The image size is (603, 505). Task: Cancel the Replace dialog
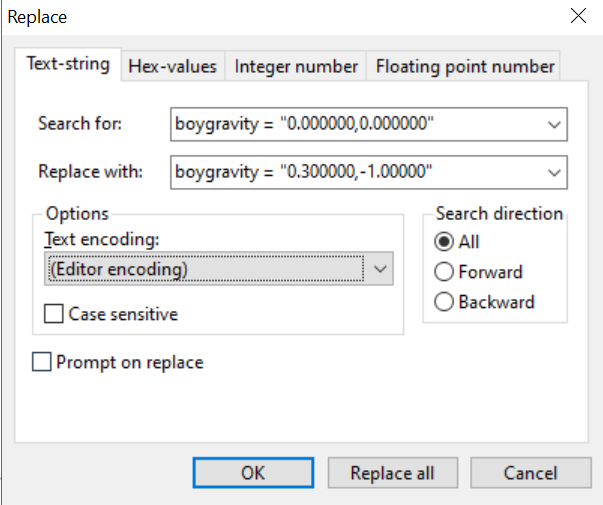point(530,473)
